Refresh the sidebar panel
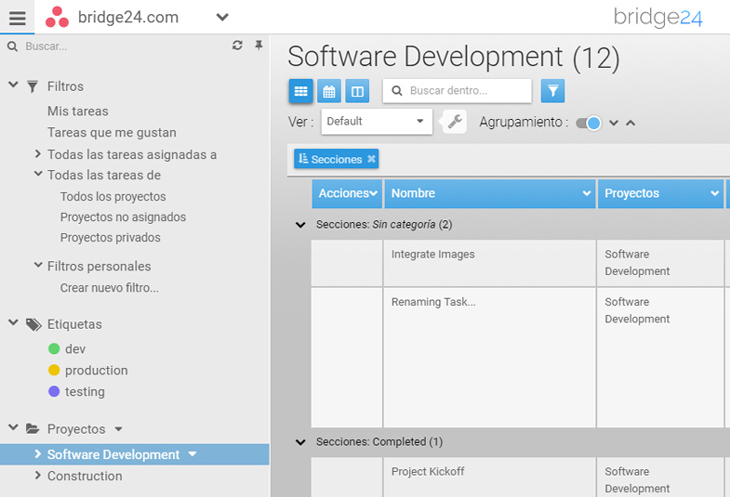The image size is (730, 497). [237, 45]
